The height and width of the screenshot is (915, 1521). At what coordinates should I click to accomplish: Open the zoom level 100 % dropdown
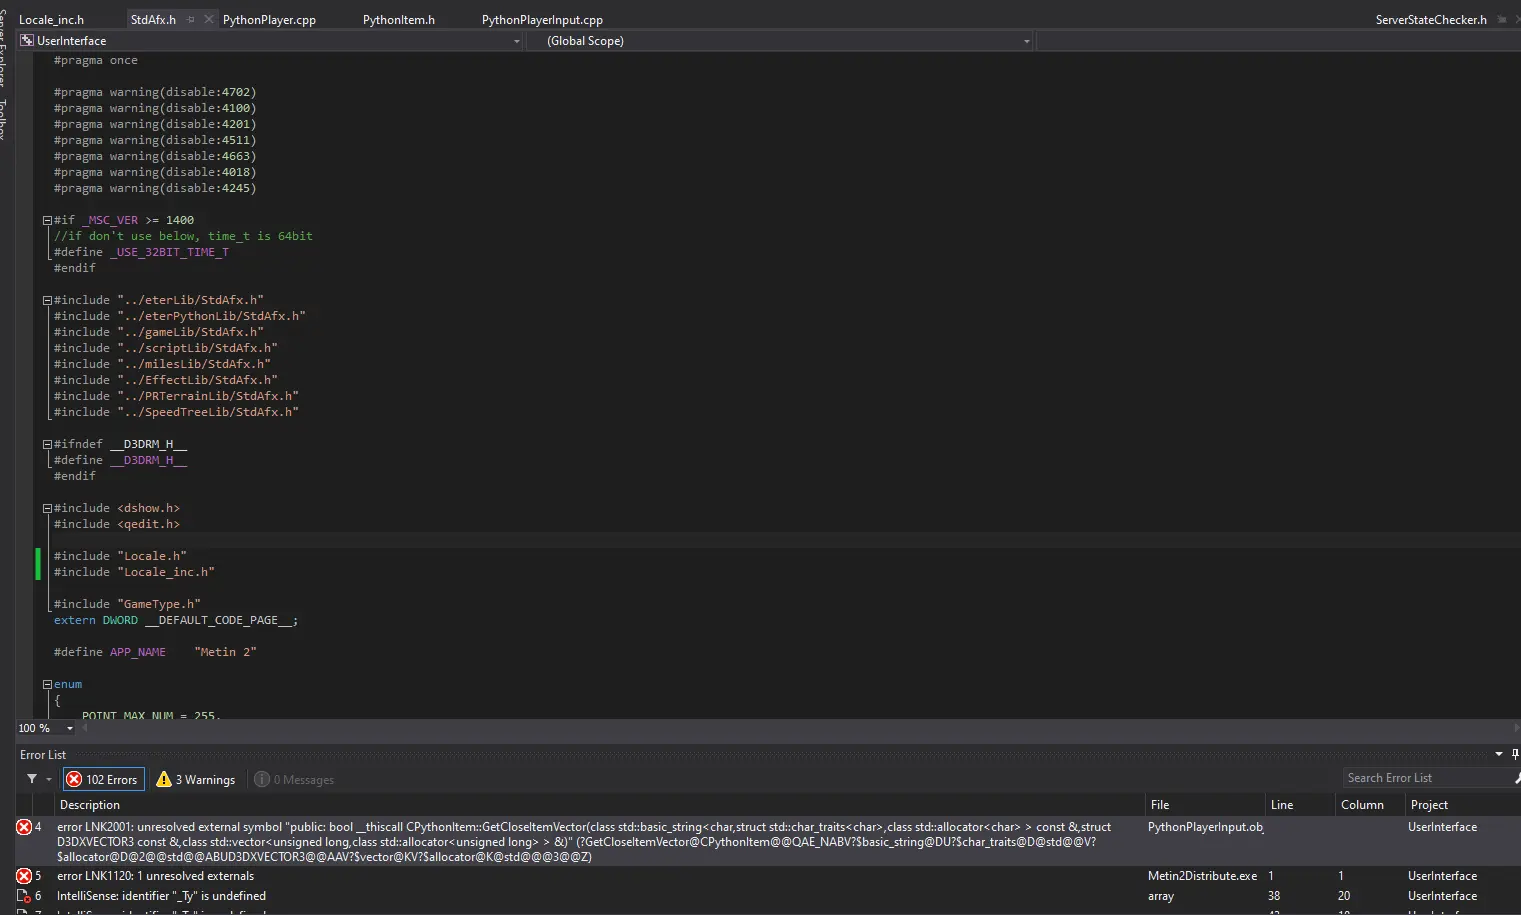point(69,728)
